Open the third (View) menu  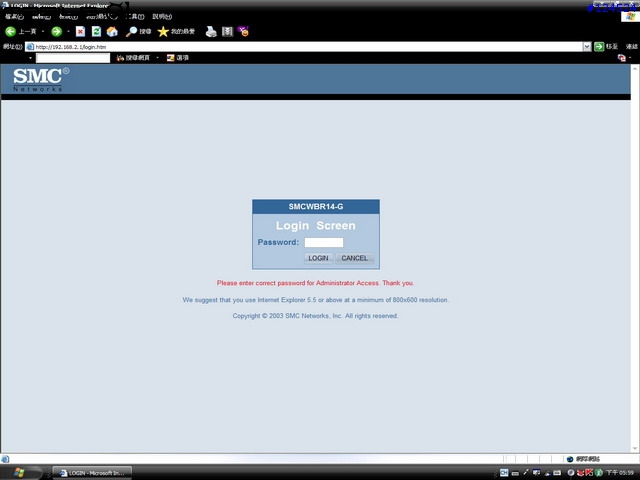tap(68, 17)
